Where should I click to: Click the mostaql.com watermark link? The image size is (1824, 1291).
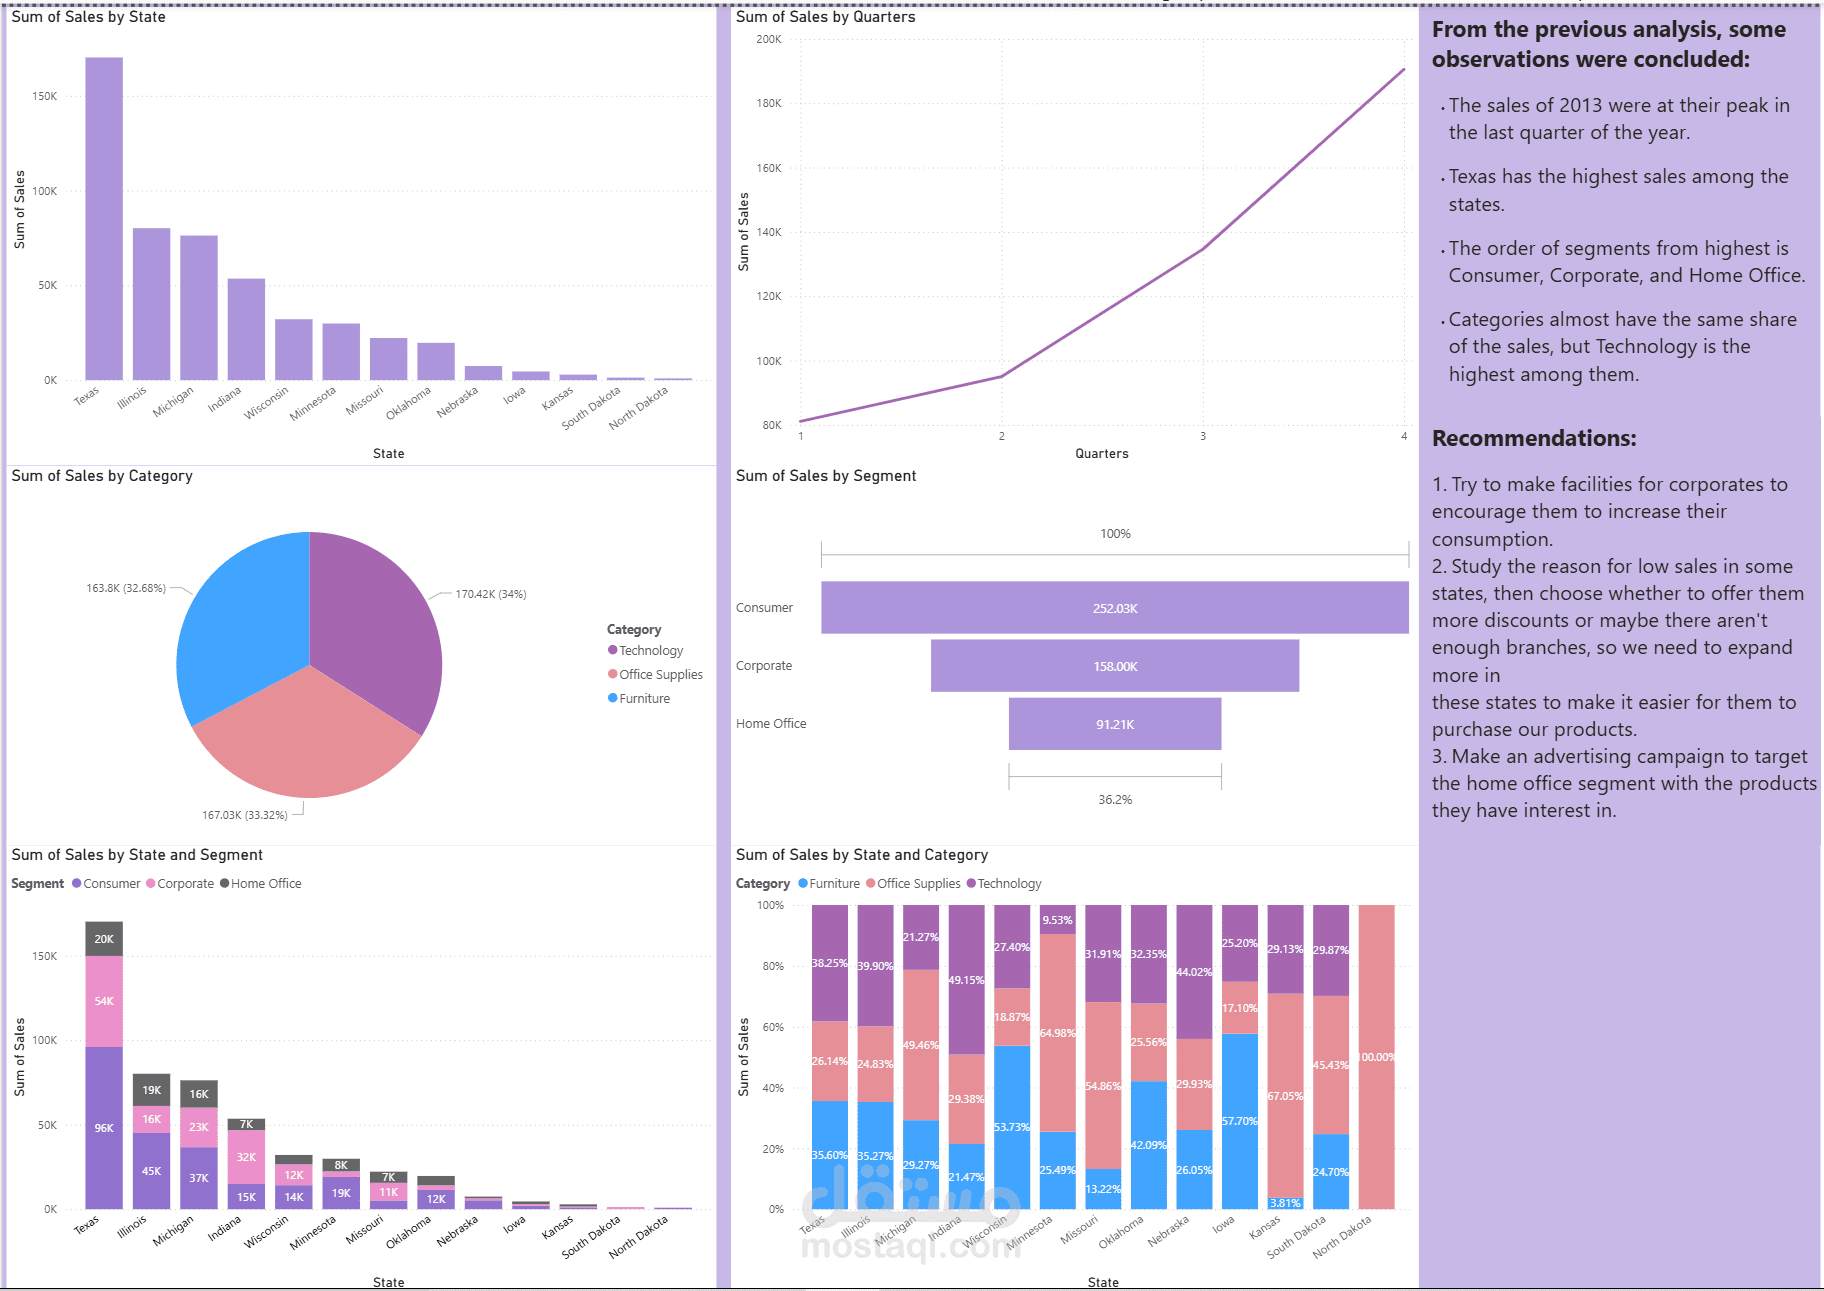(x=910, y=1245)
